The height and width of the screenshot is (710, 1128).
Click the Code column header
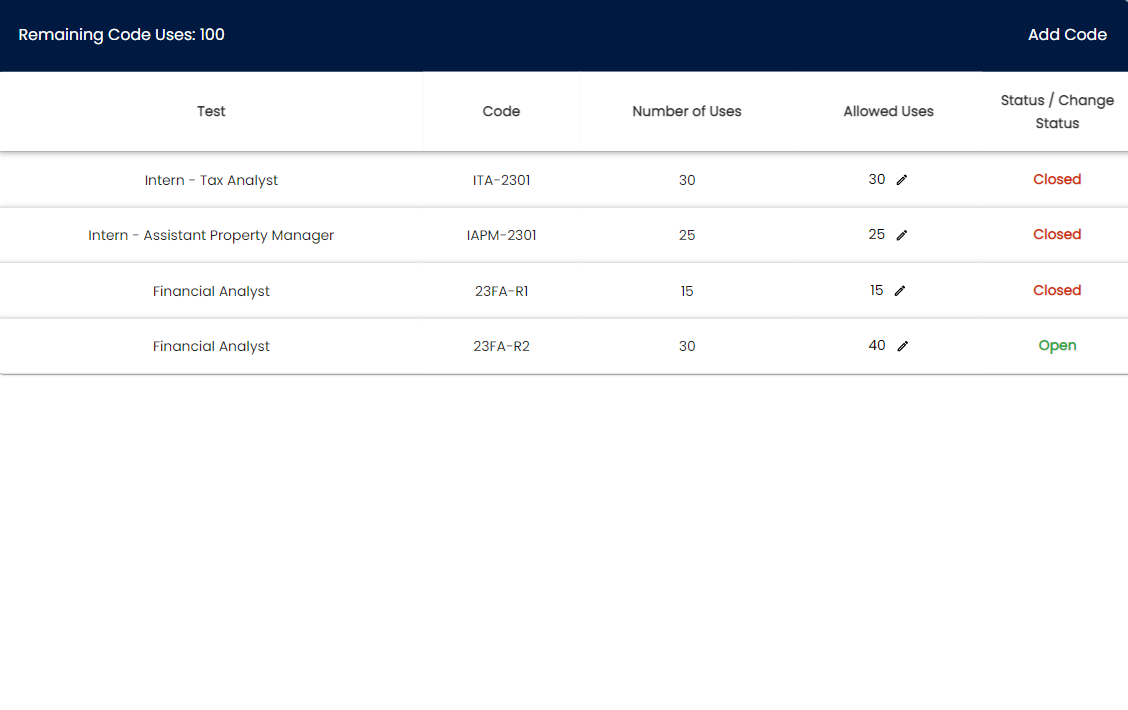(501, 112)
